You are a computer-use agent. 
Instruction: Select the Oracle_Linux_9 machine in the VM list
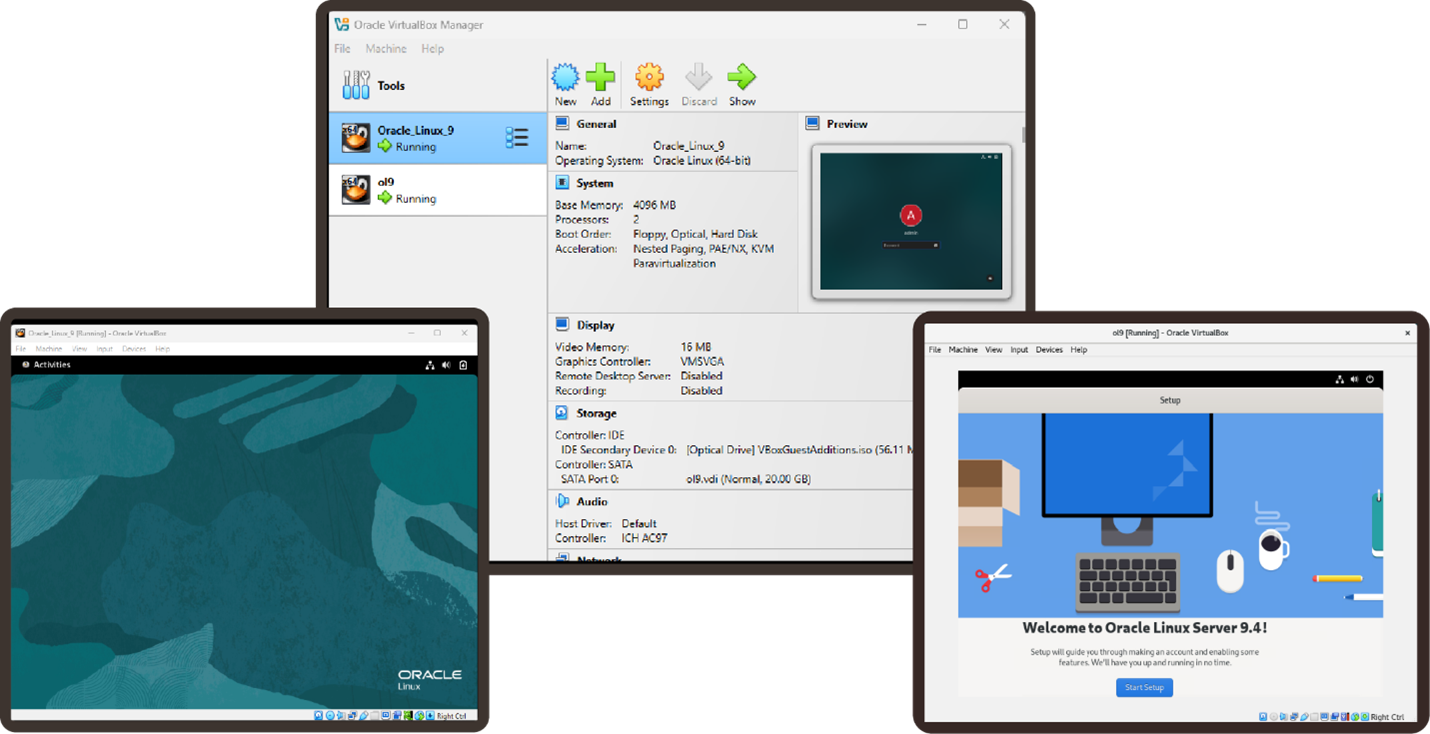pos(438,138)
